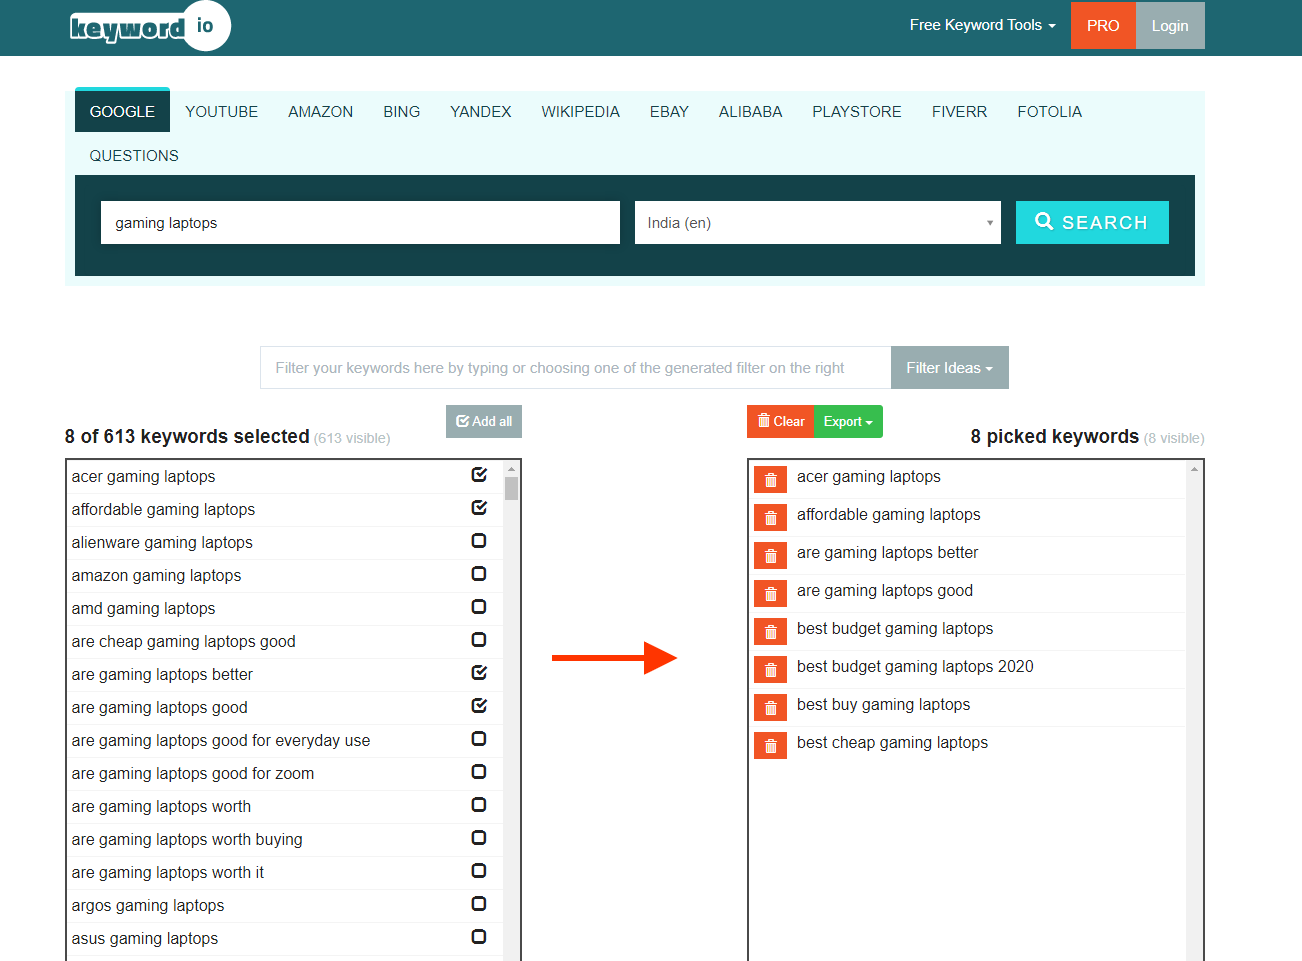The height and width of the screenshot is (961, 1302).
Task: Uncheck 'are gaming laptops better' checkbox
Action: click(479, 673)
